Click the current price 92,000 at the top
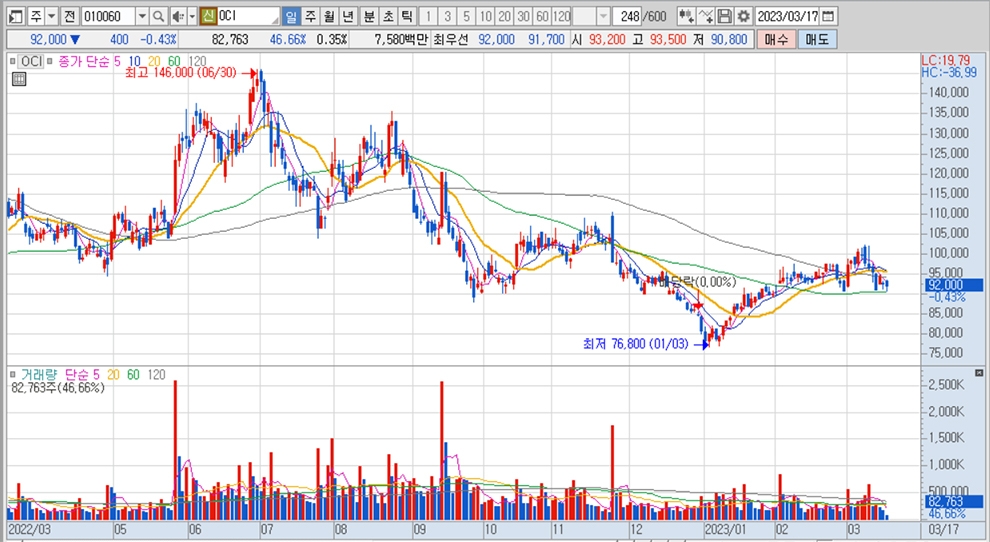The image size is (990, 542). pos(48,39)
